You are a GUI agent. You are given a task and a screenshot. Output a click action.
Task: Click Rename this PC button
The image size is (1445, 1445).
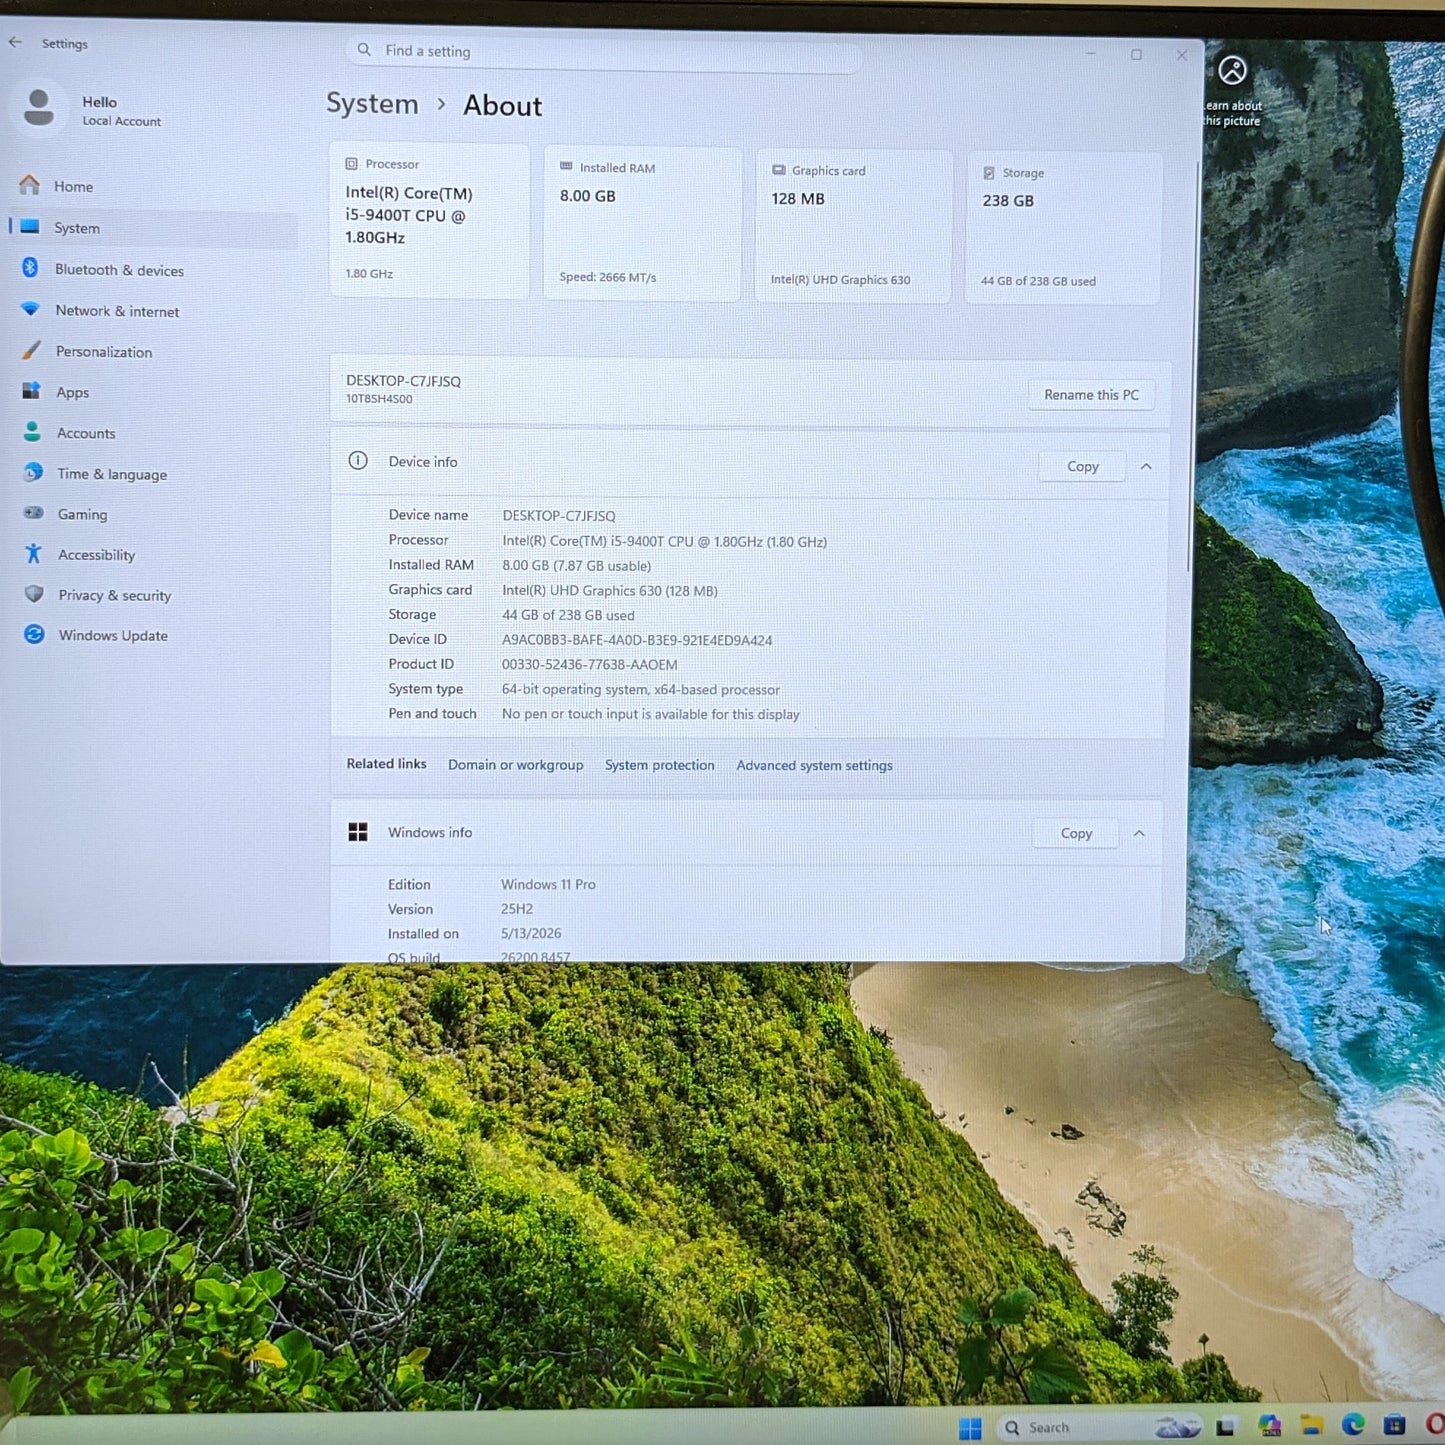click(x=1091, y=395)
